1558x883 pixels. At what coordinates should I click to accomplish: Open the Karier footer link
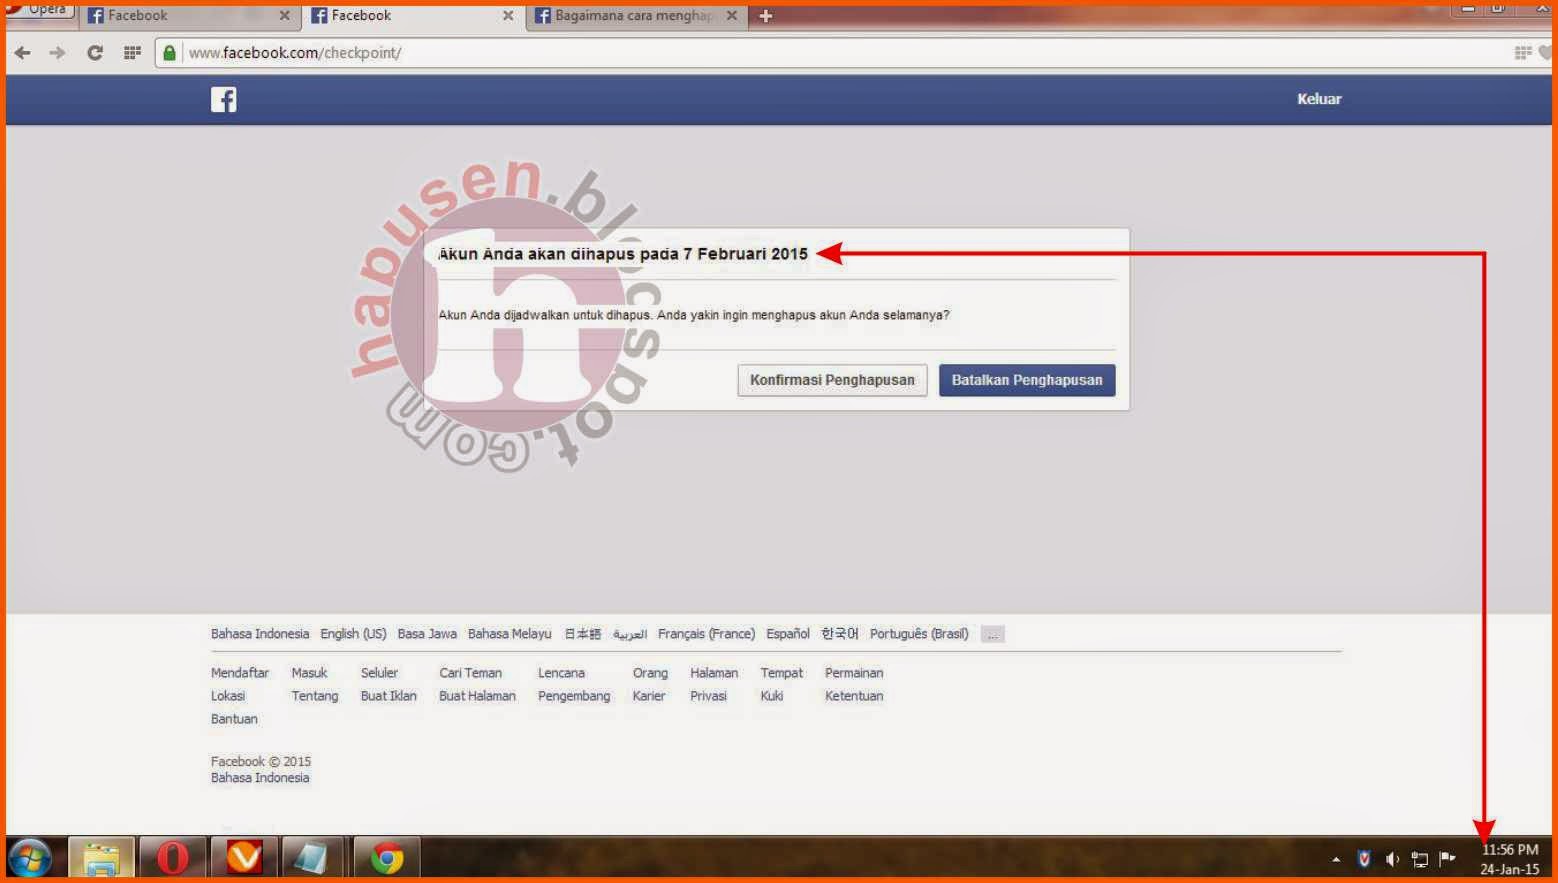pos(648,696)
